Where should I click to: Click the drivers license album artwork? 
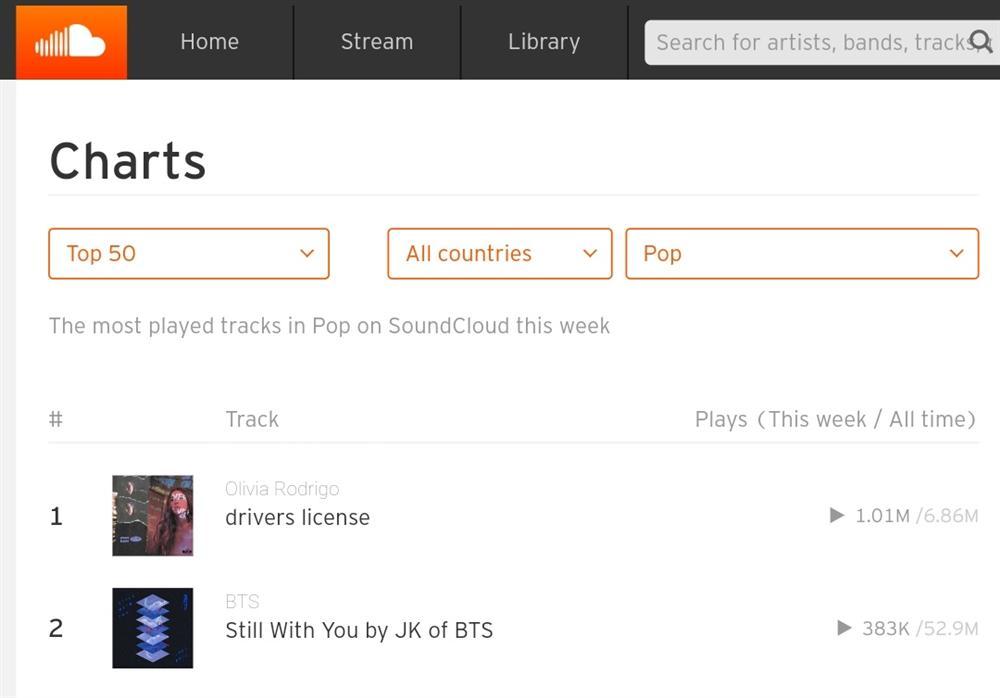[152, 516]
